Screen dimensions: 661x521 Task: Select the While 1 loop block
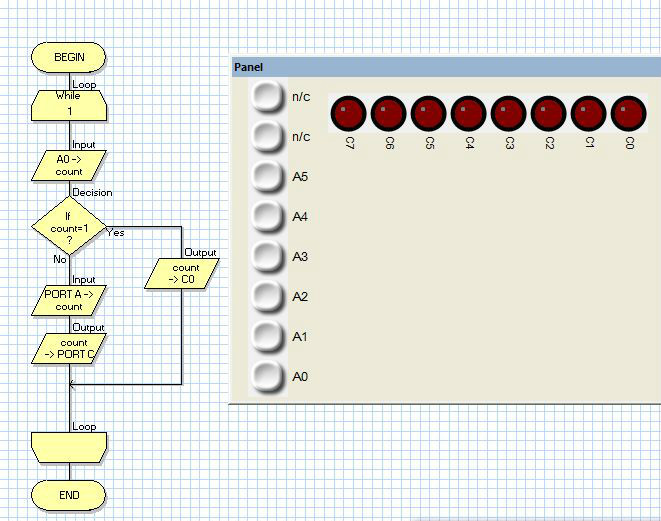(69, 106)
